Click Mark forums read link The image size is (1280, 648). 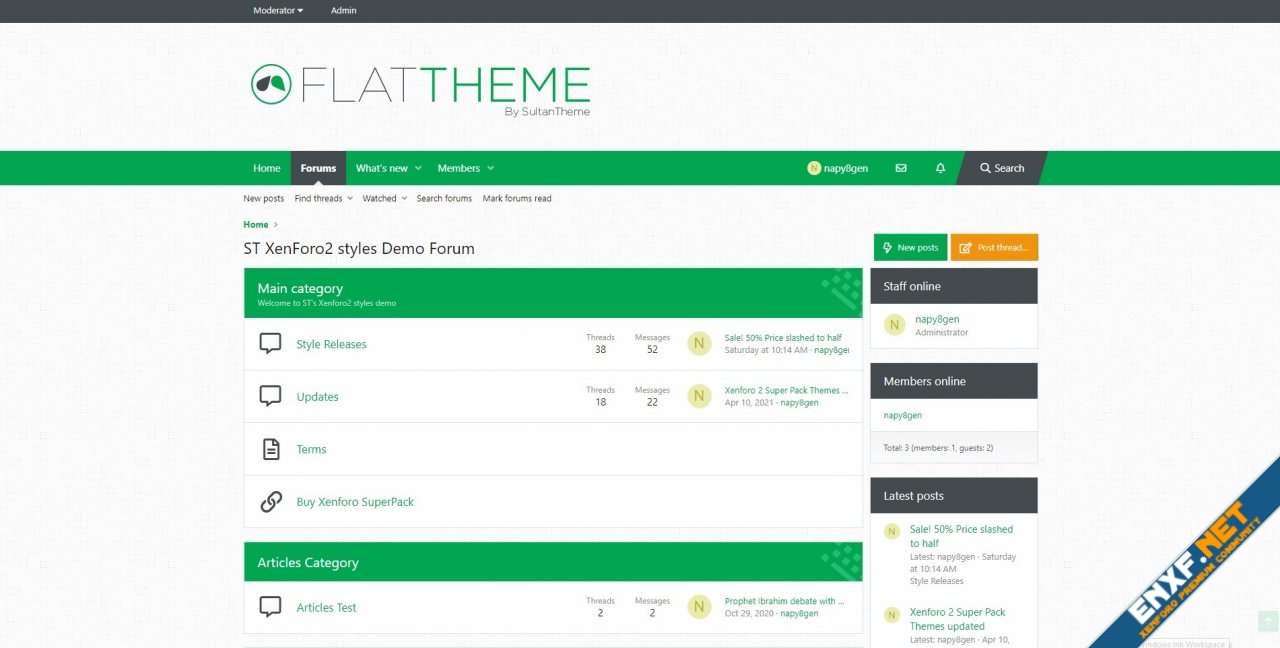pos(516,198)
